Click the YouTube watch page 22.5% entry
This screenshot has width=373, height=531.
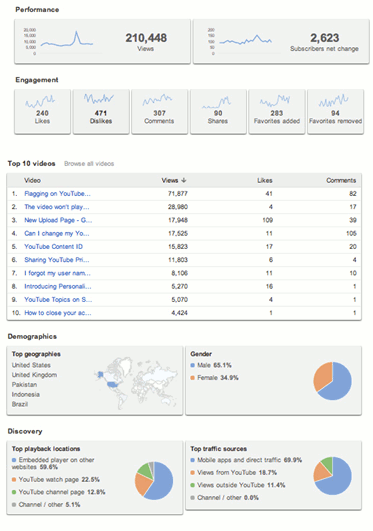pyautogui.click(x=56, y=480)
